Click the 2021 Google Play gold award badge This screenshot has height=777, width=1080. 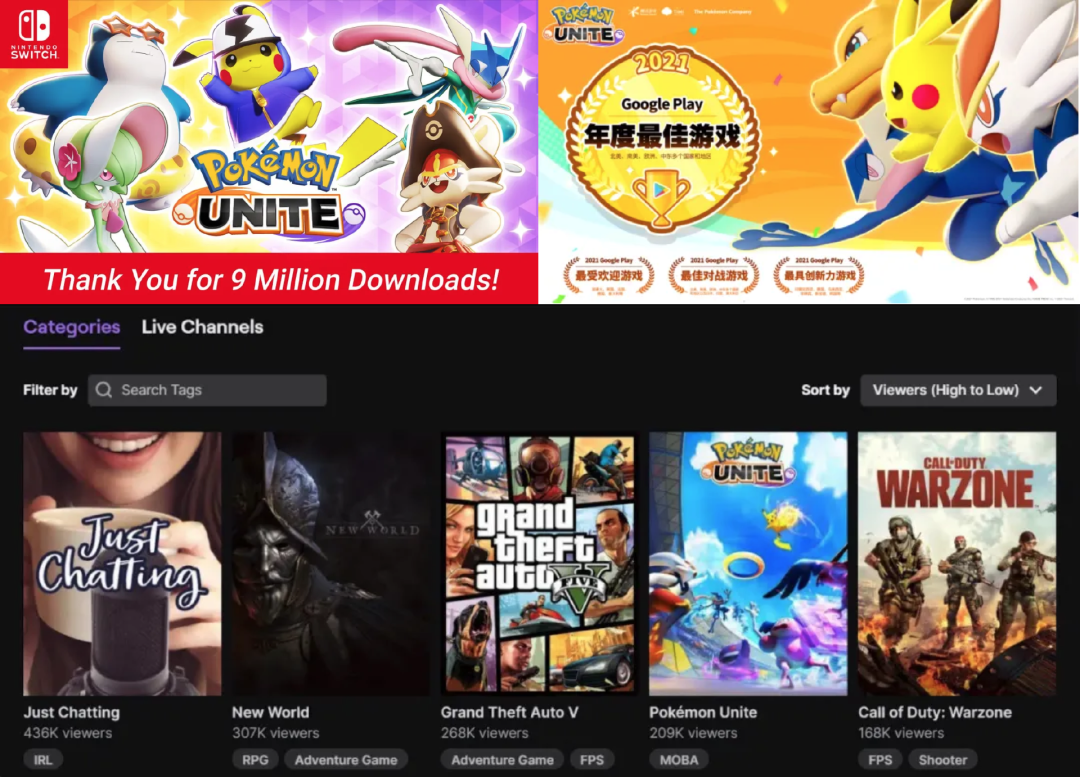661,139
